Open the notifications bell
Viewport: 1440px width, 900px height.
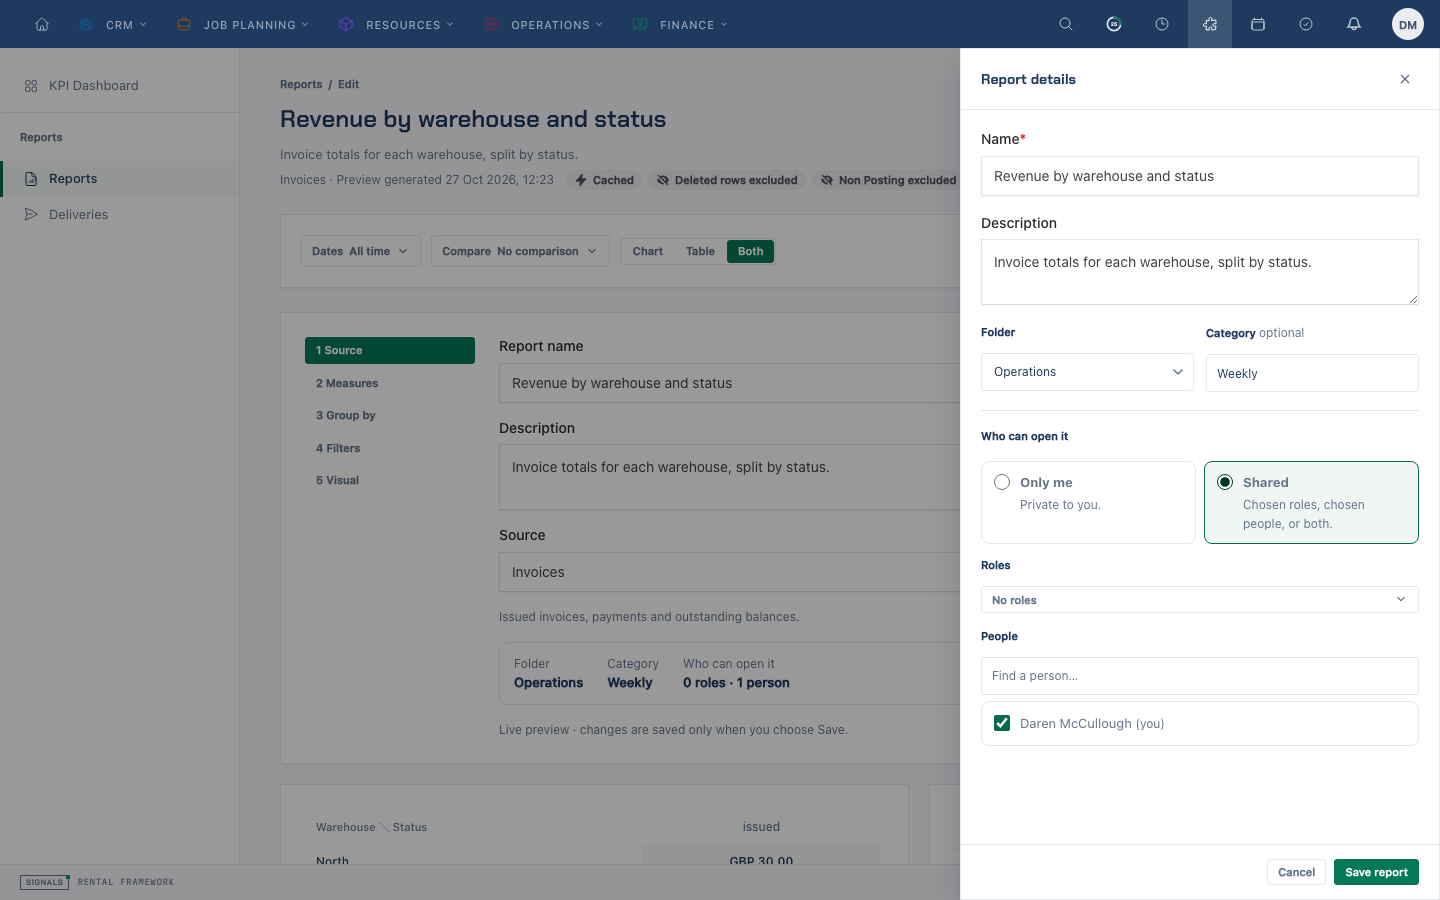[x=1354, y=24]
